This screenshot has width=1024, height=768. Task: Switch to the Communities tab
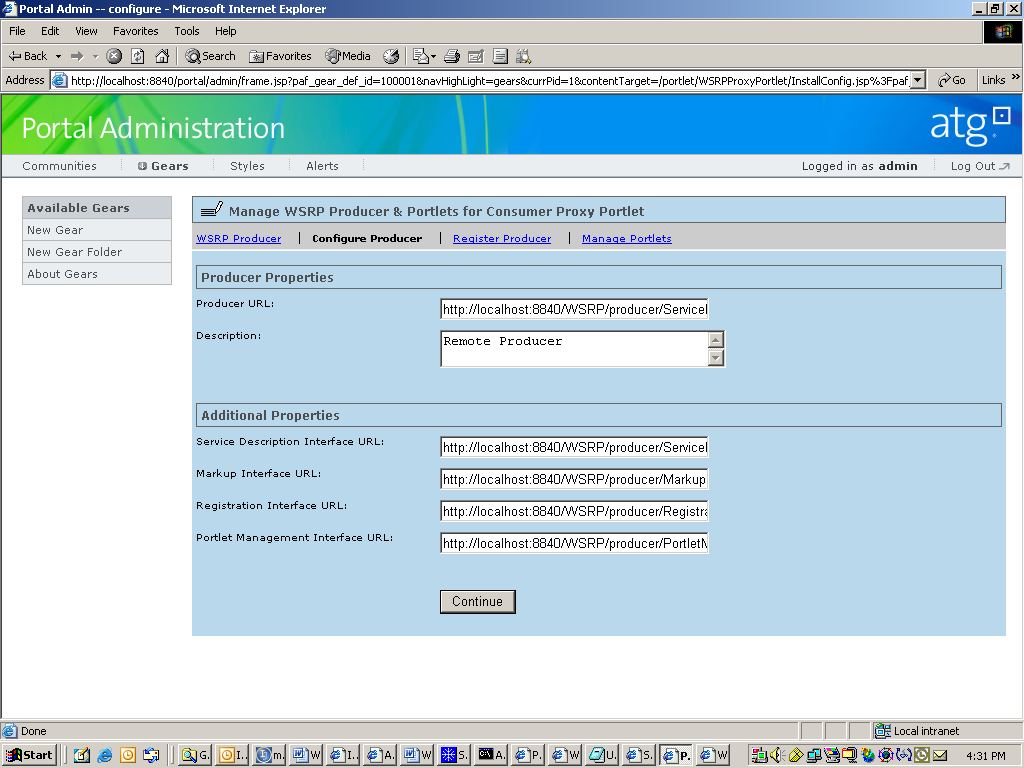[x=59, y=166]
